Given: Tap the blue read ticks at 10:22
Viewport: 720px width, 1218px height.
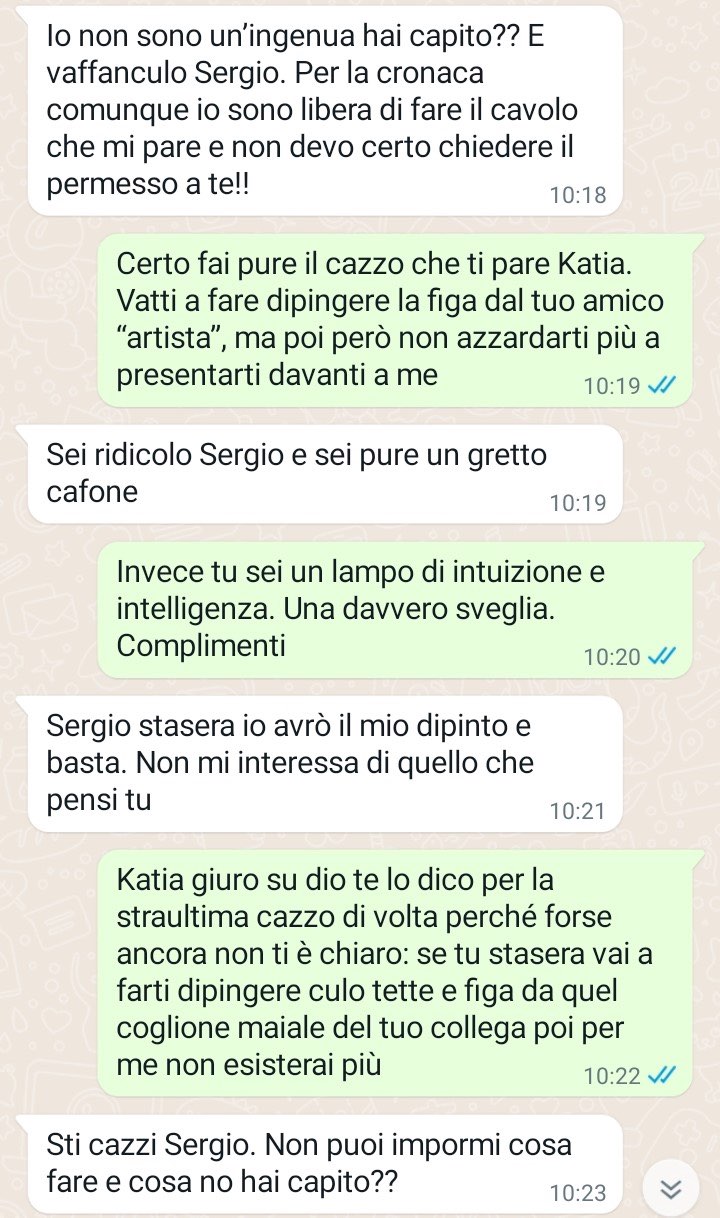Looking at the screenshot, I should pyautogui.click(x=663, y=1076).
